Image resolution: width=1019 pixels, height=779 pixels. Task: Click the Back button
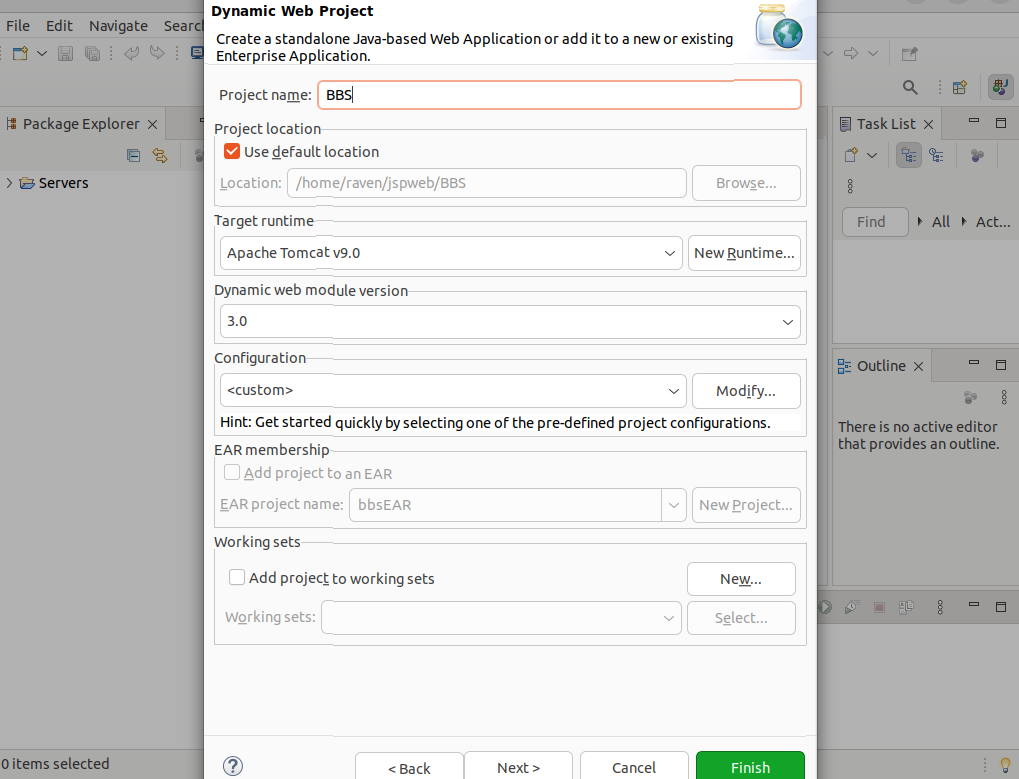[409, 767]
